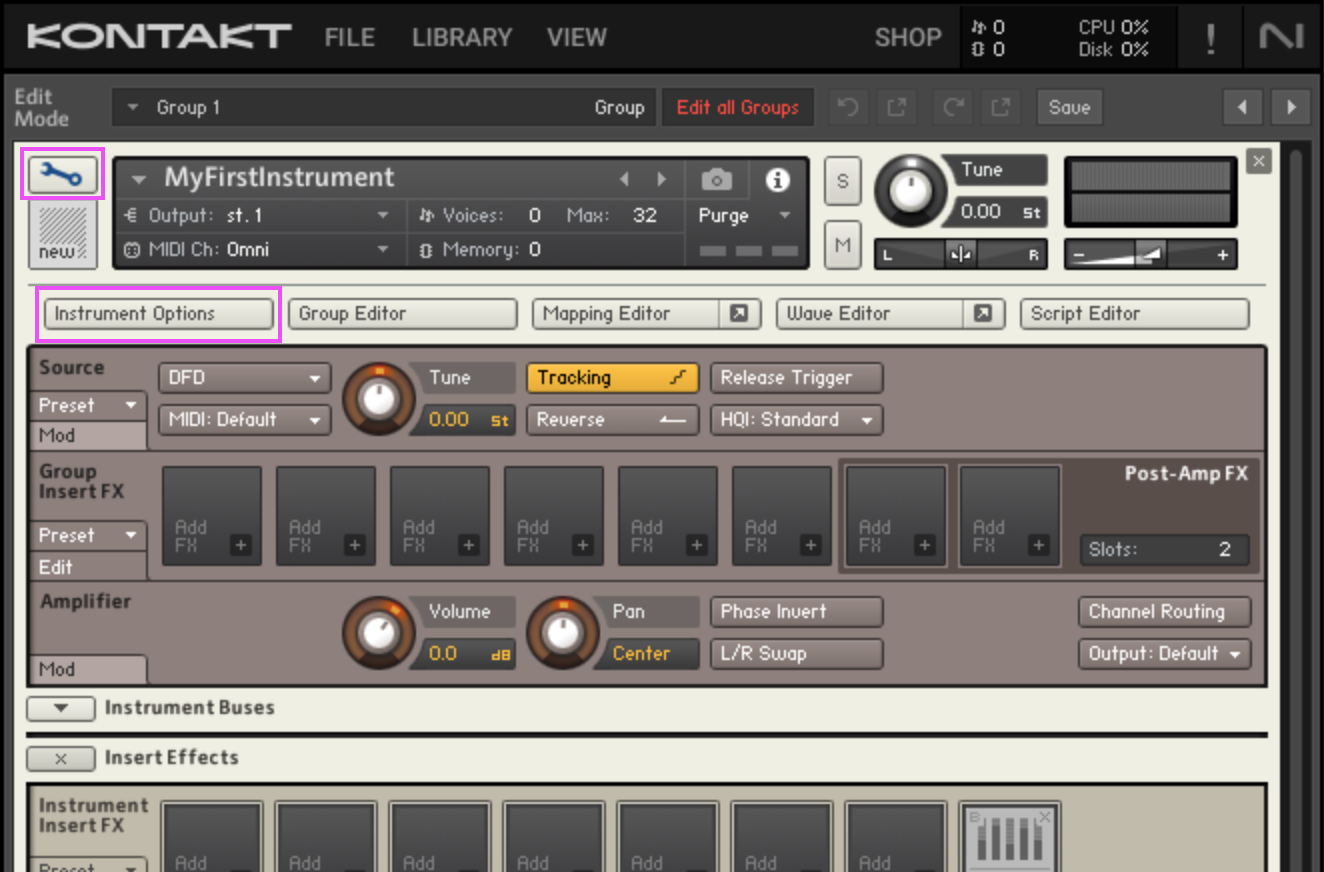
Task: Enable Release Trigger
Action: click(x=796, y=378)
